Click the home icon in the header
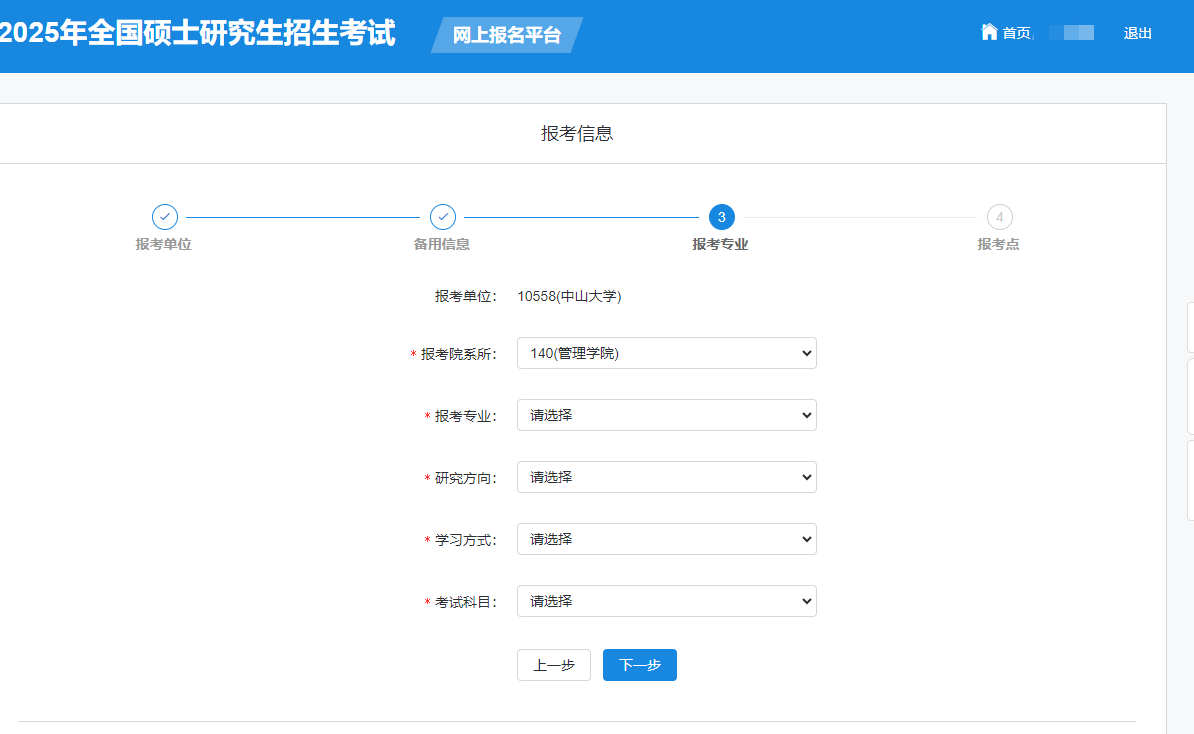Screen dimensions: 1194x734 [x=989, y=32]
